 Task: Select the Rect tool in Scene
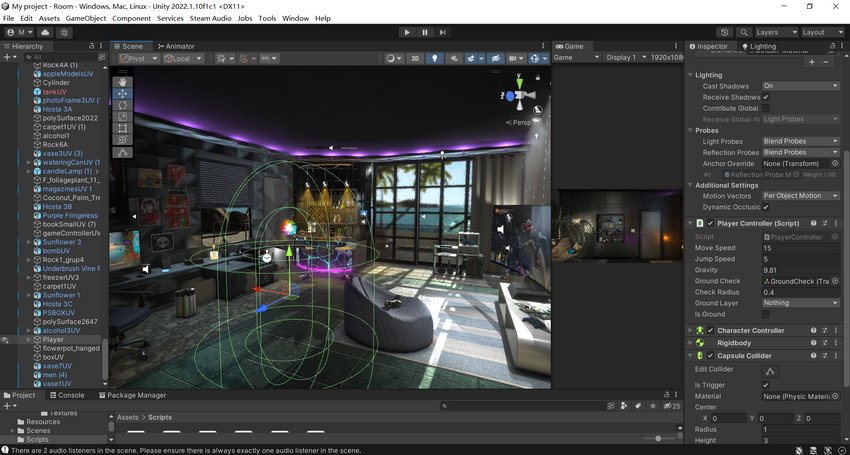123,128
